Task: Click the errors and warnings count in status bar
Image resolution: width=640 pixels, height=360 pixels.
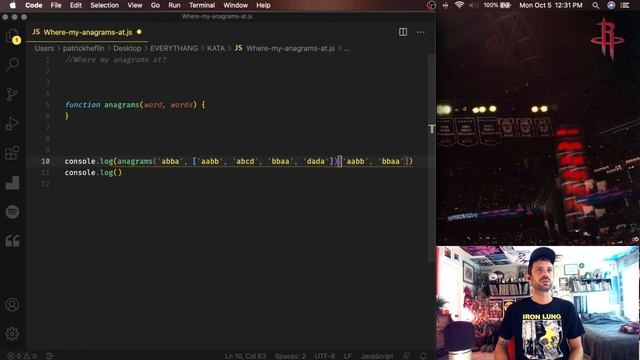Action: pyautogui.click(x=22, y=356)
